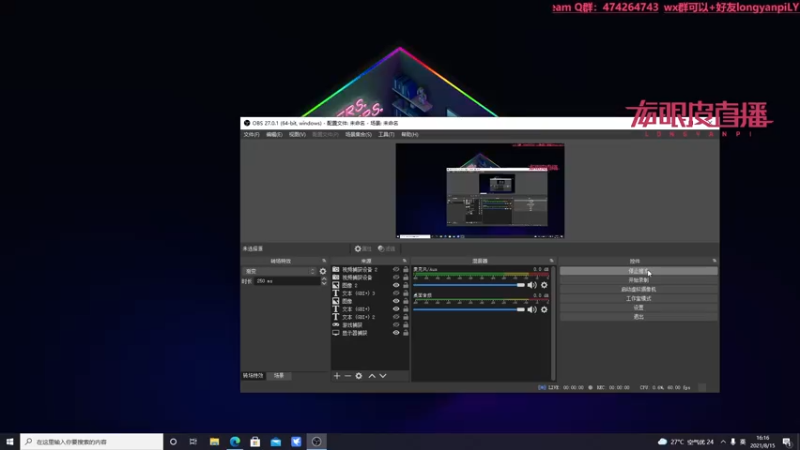Open the transition type dropdown

(x=280, y=271)
